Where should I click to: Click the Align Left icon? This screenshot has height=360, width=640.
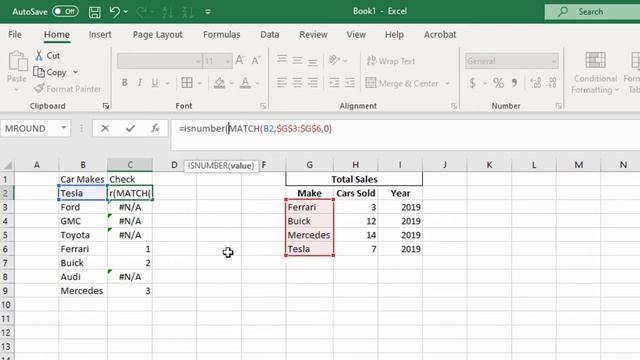[x=282, y=83]
